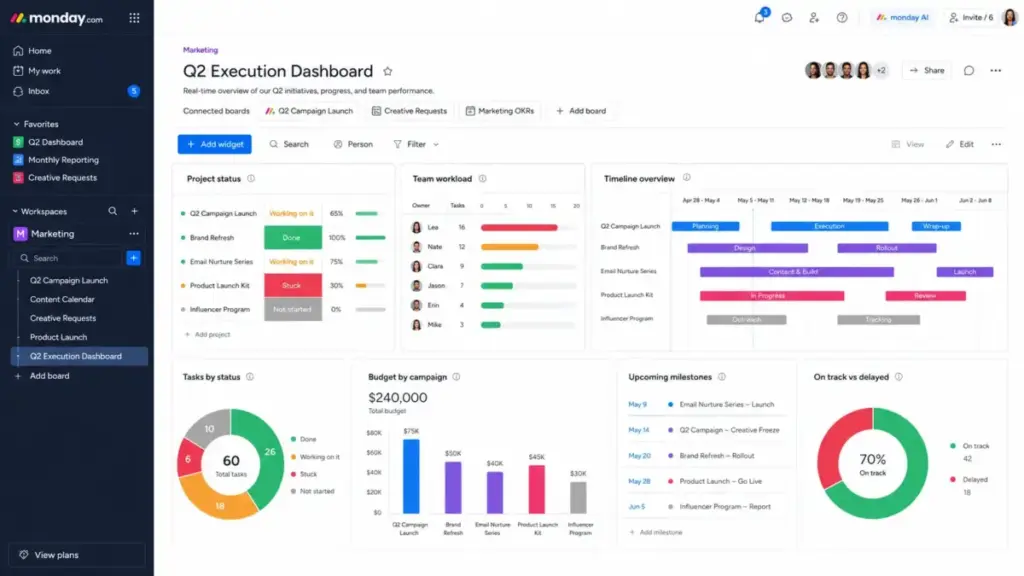Click Q2 Campaign Launch 65% progress bar
The height and width of the screenshot is (576, 1024).
(x=370, y=214)
